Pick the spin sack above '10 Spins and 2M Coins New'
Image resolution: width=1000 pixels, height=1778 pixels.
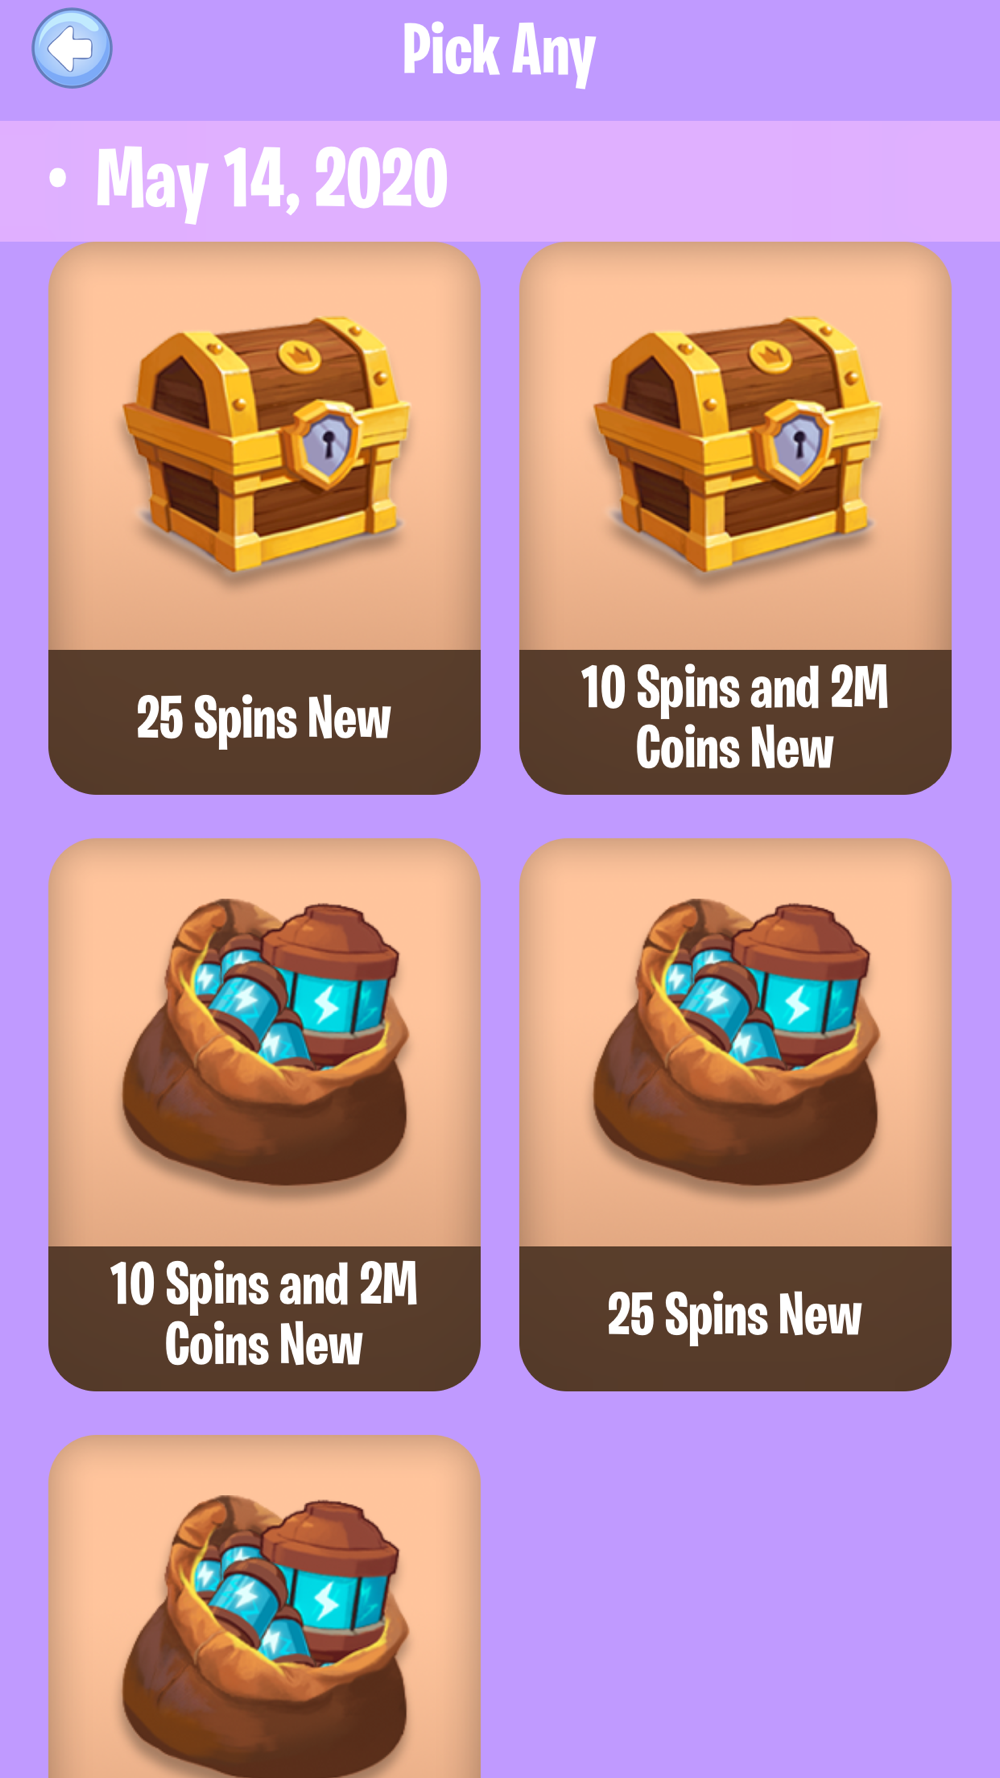[265, 1042]
